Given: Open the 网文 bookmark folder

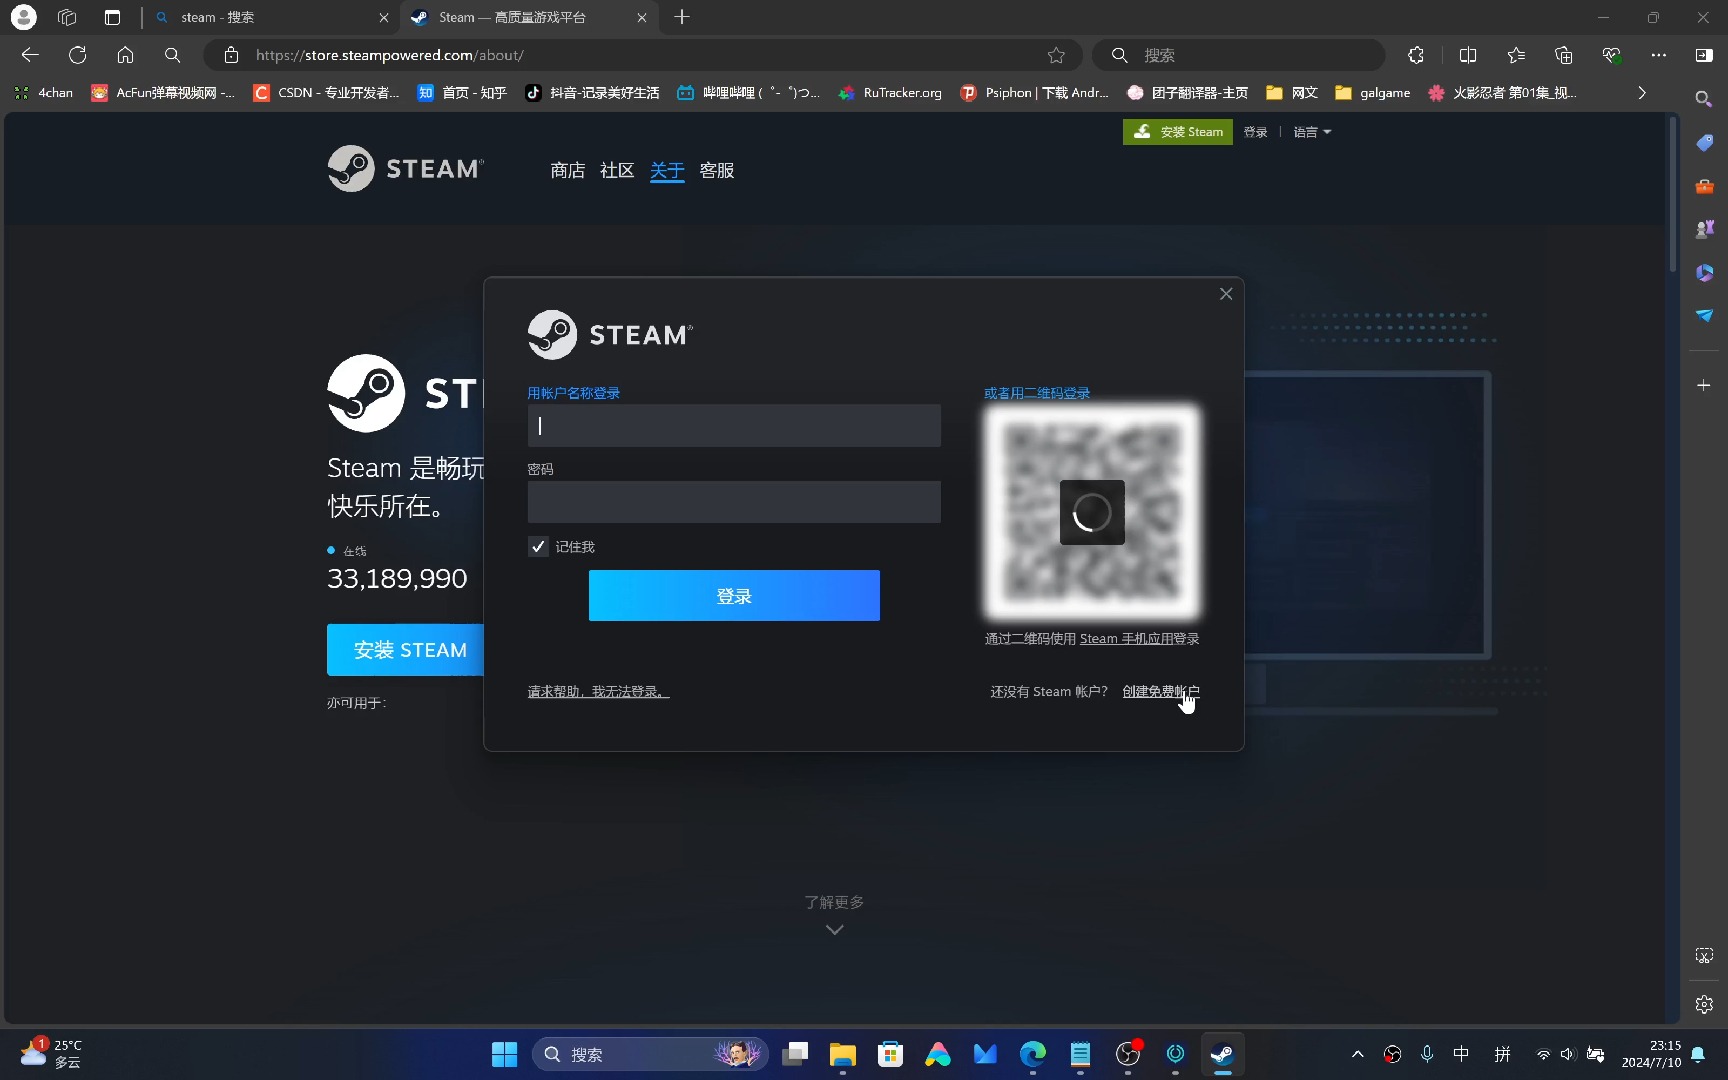Looking at the screenshot, I should 1292,93.
